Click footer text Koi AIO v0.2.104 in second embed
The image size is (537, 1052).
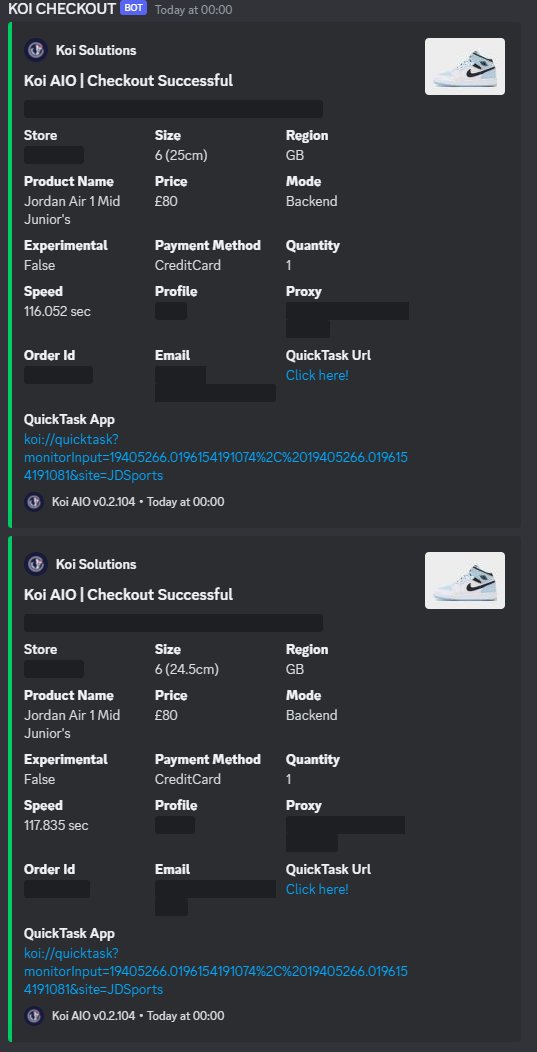[93, 1016]
